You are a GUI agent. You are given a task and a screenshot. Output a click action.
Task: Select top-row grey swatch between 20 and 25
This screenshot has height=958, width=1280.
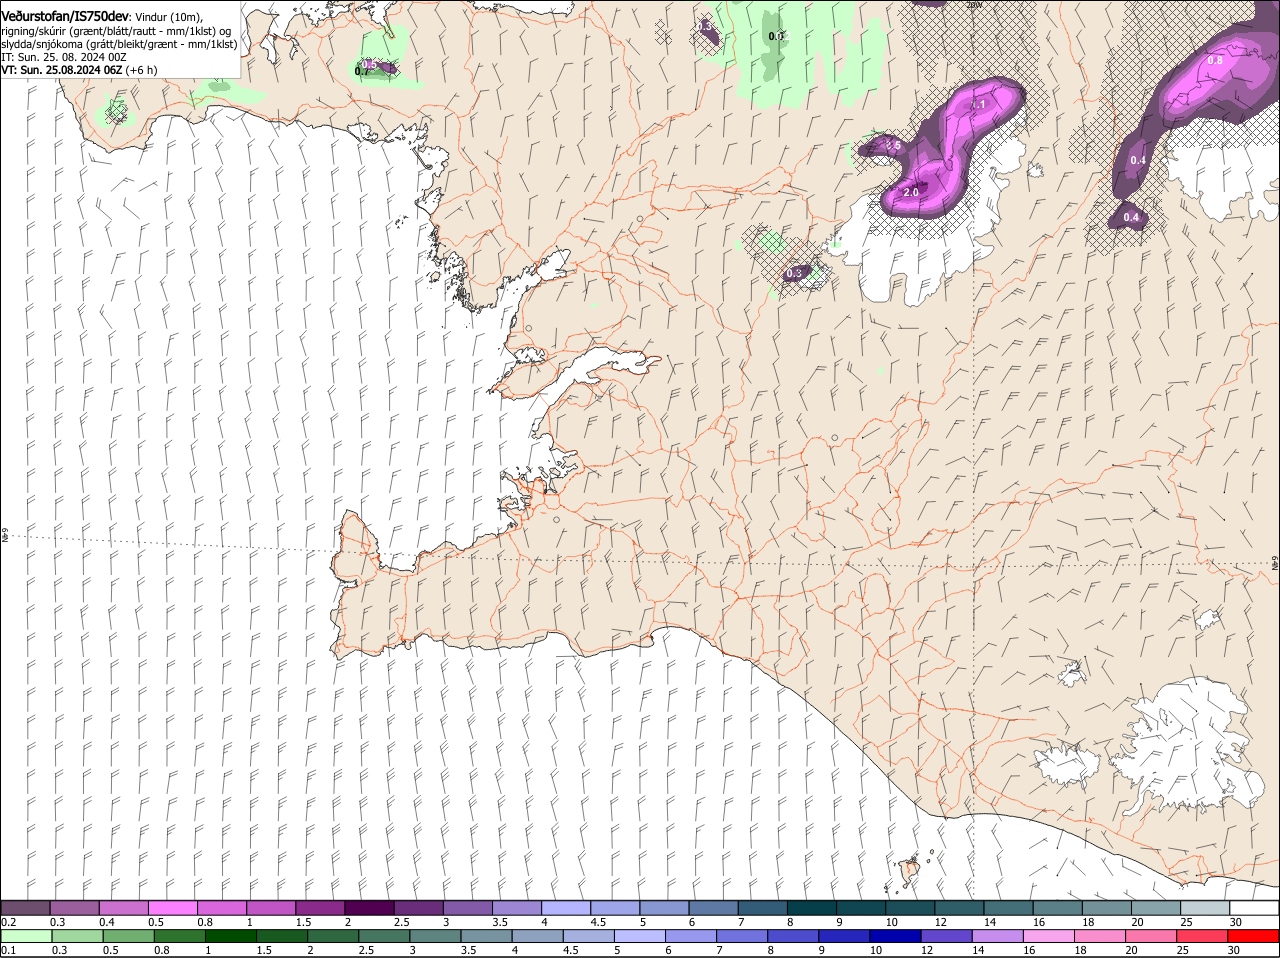point(1155,908)
